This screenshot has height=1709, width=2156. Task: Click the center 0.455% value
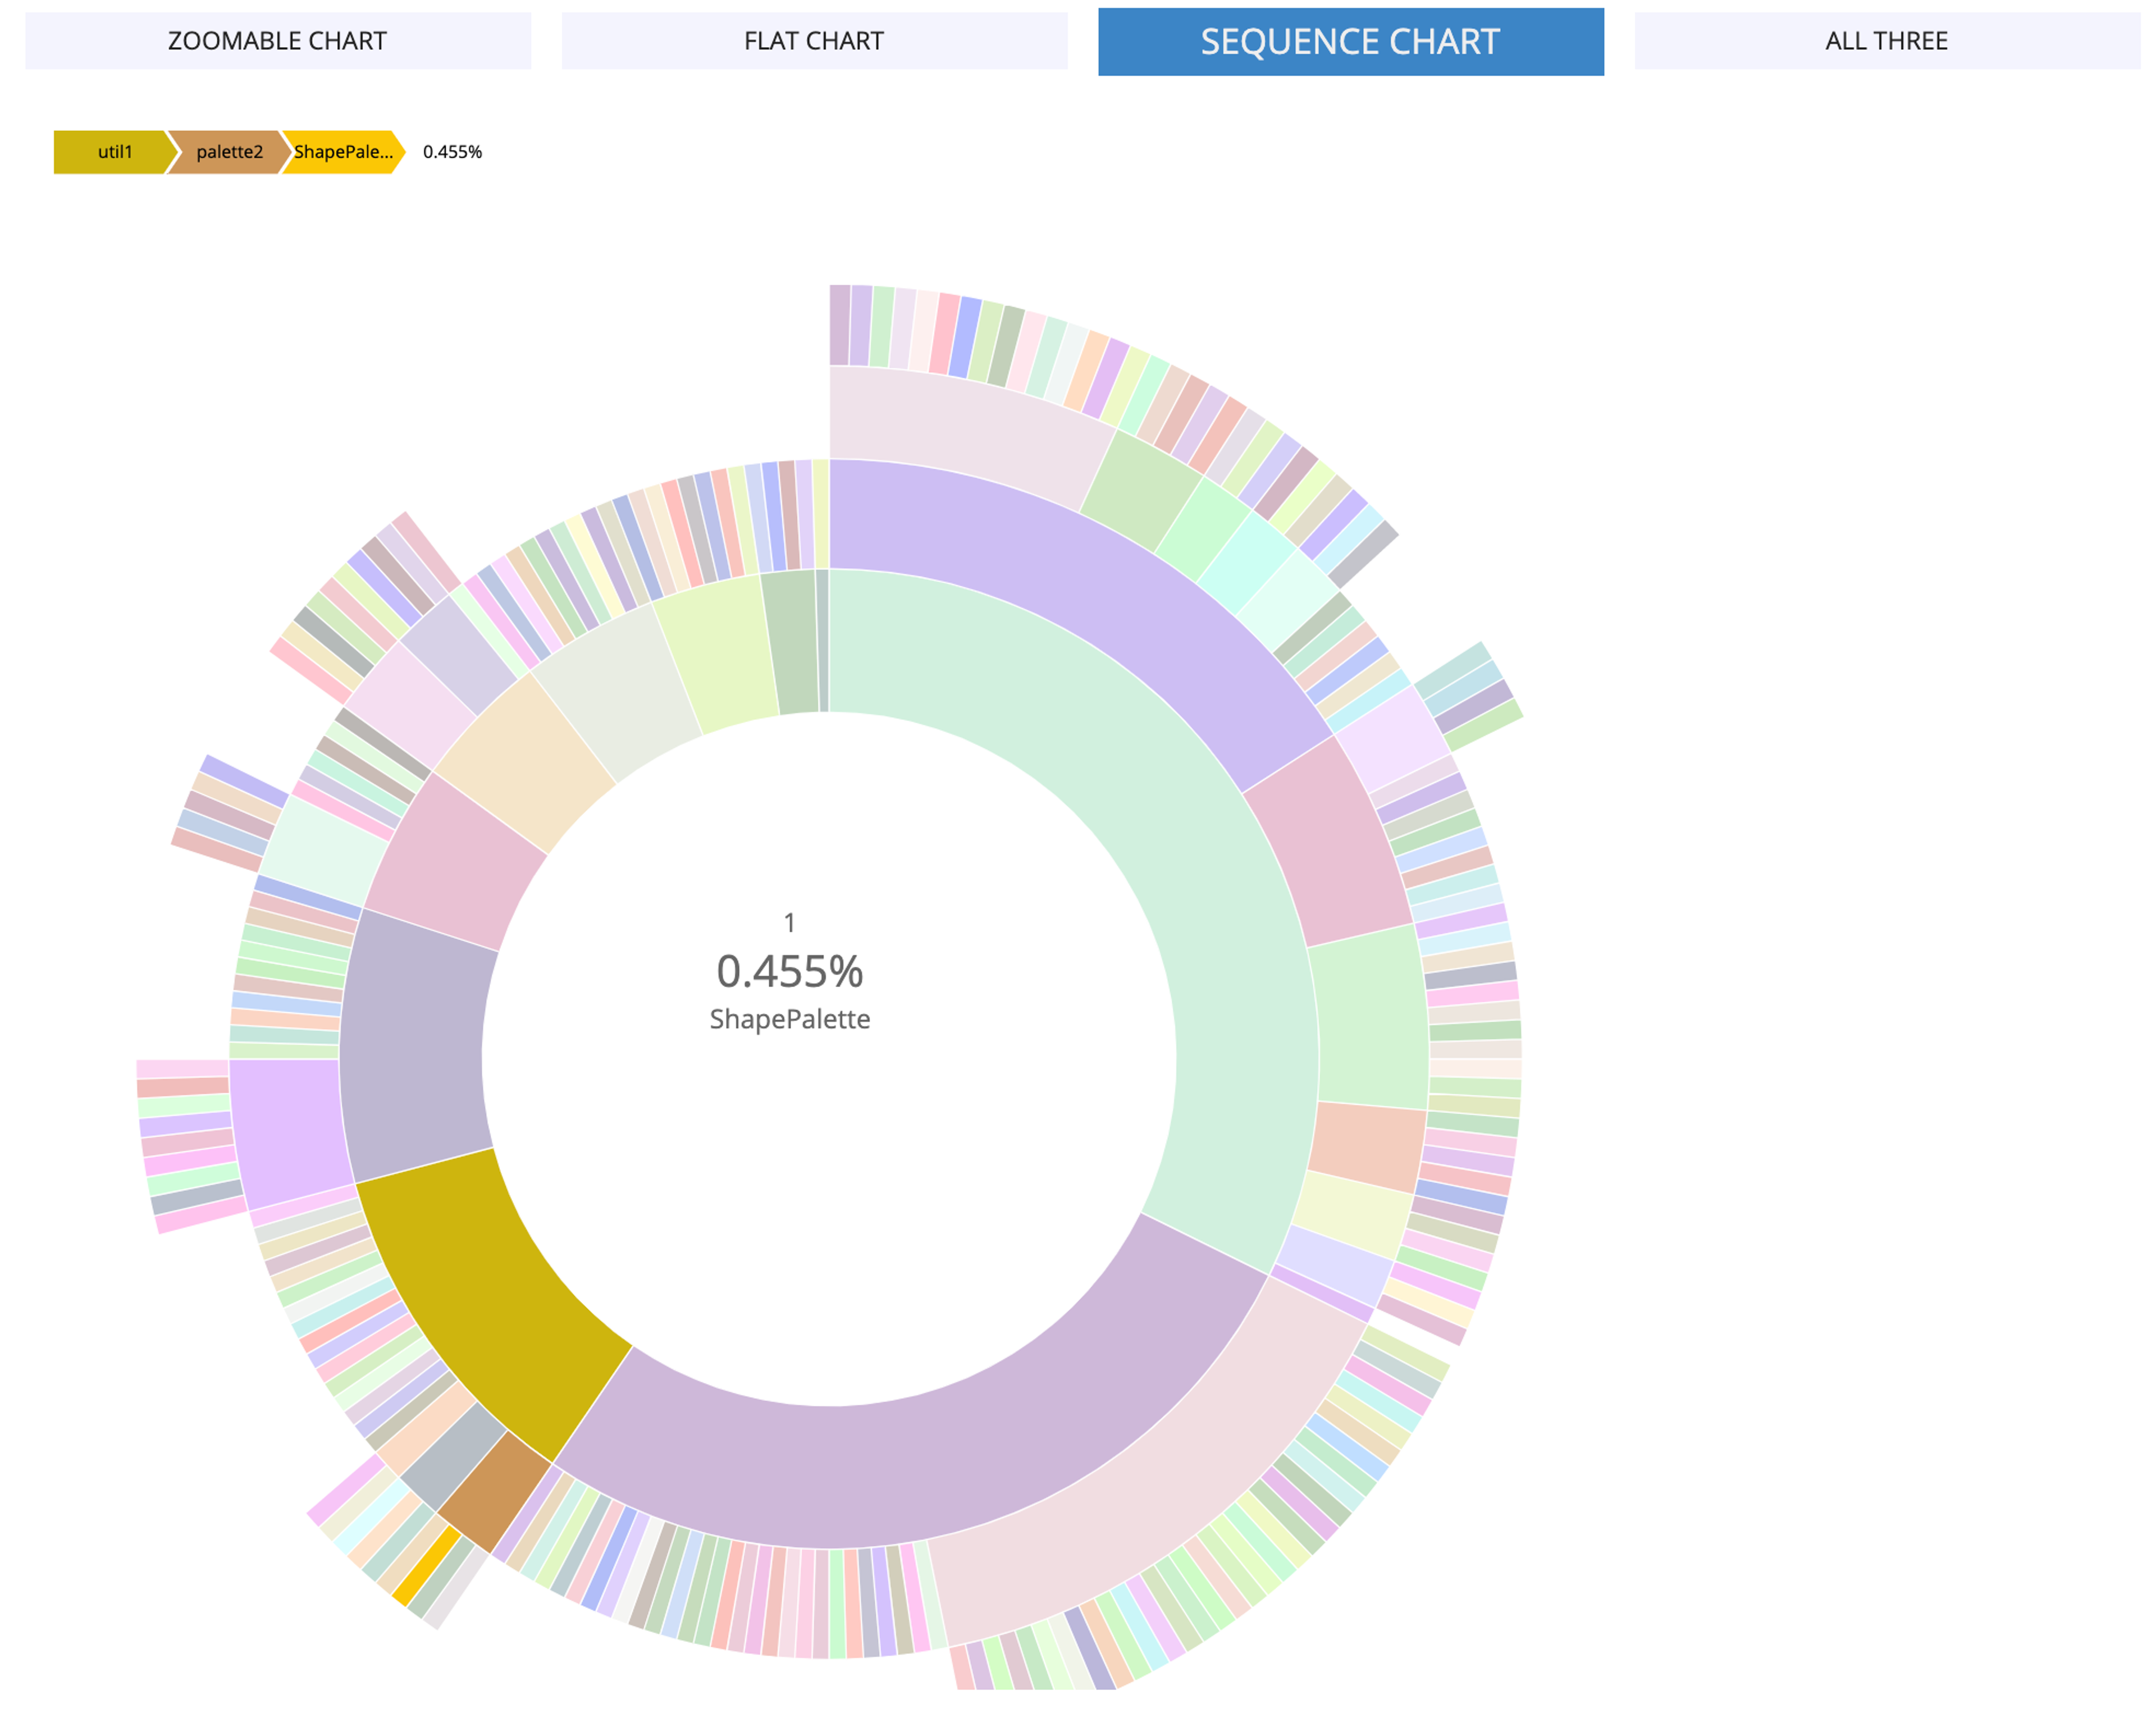coord(790,971)
